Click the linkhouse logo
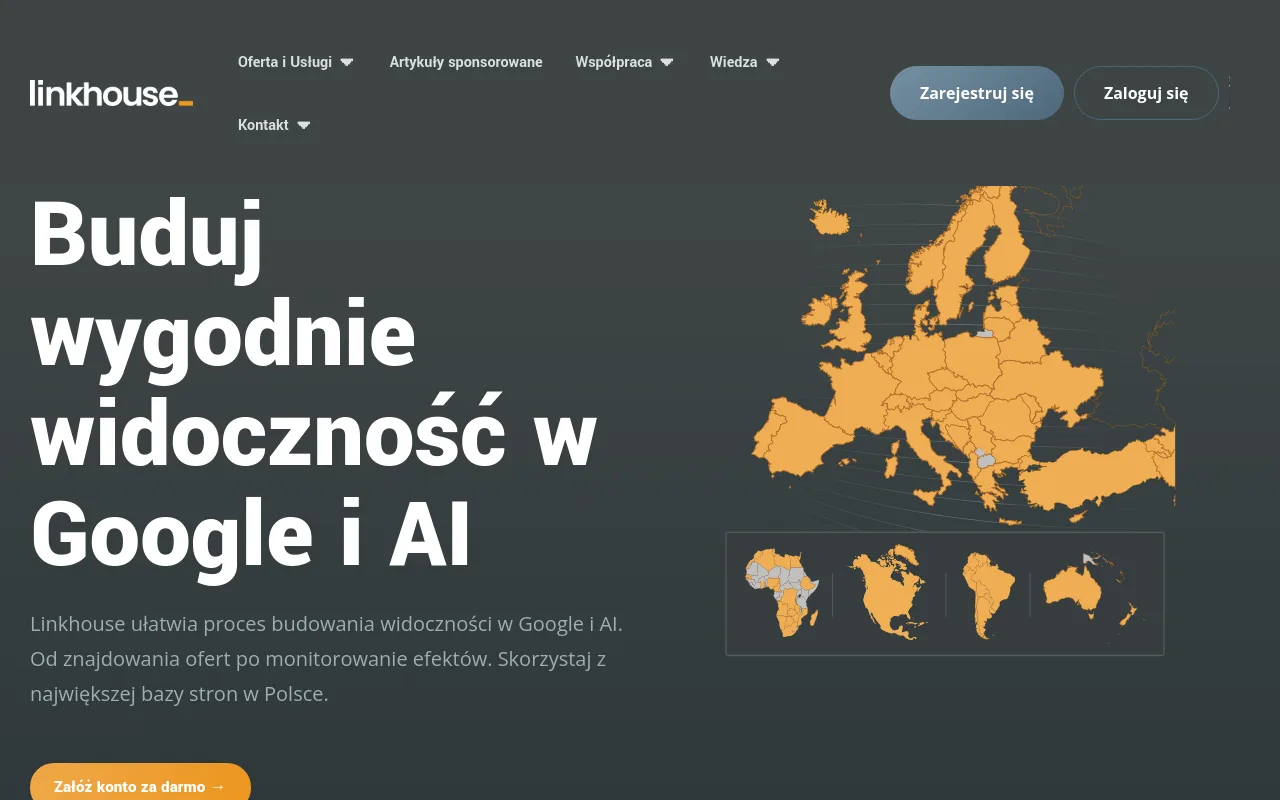The image size is (1280, 800). pyautogui.click(x=111, y=93)
